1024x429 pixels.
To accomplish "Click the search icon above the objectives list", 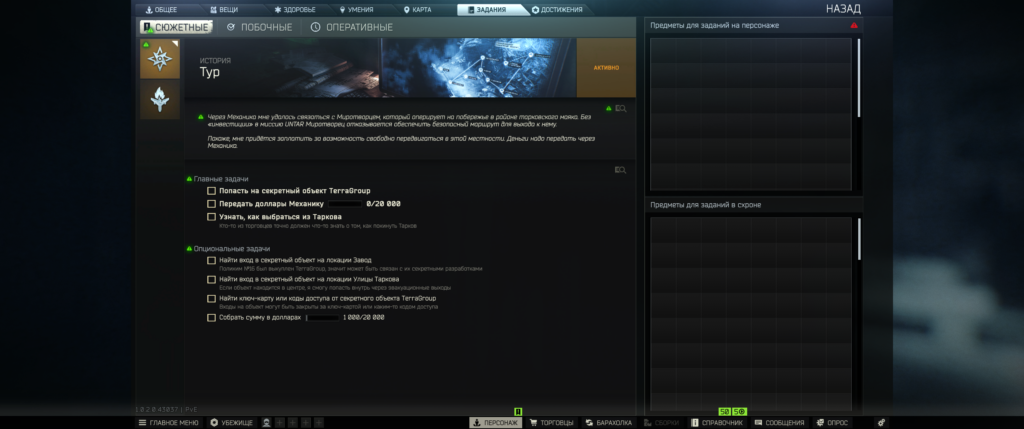I will (x=621, y=170).
